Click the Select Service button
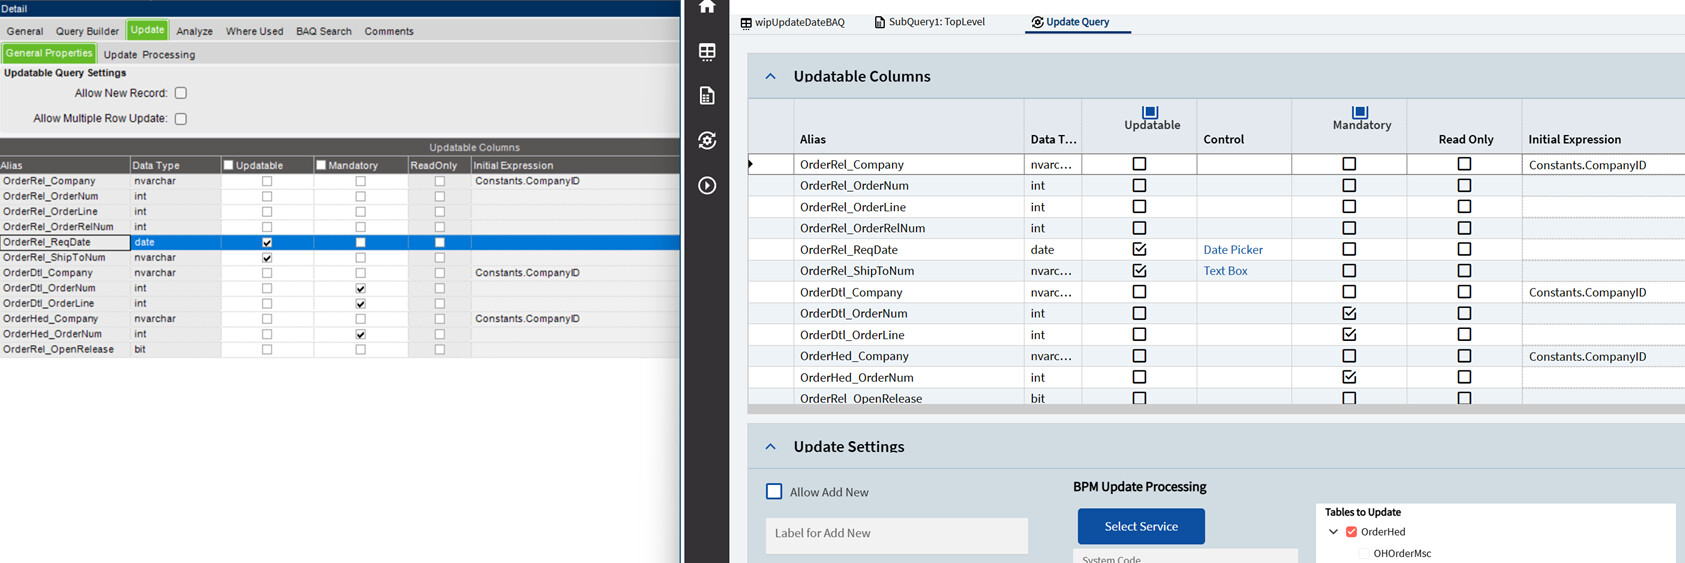Image resolution: width=1685 pixels, height=563 pixels. click(1141, 526)
